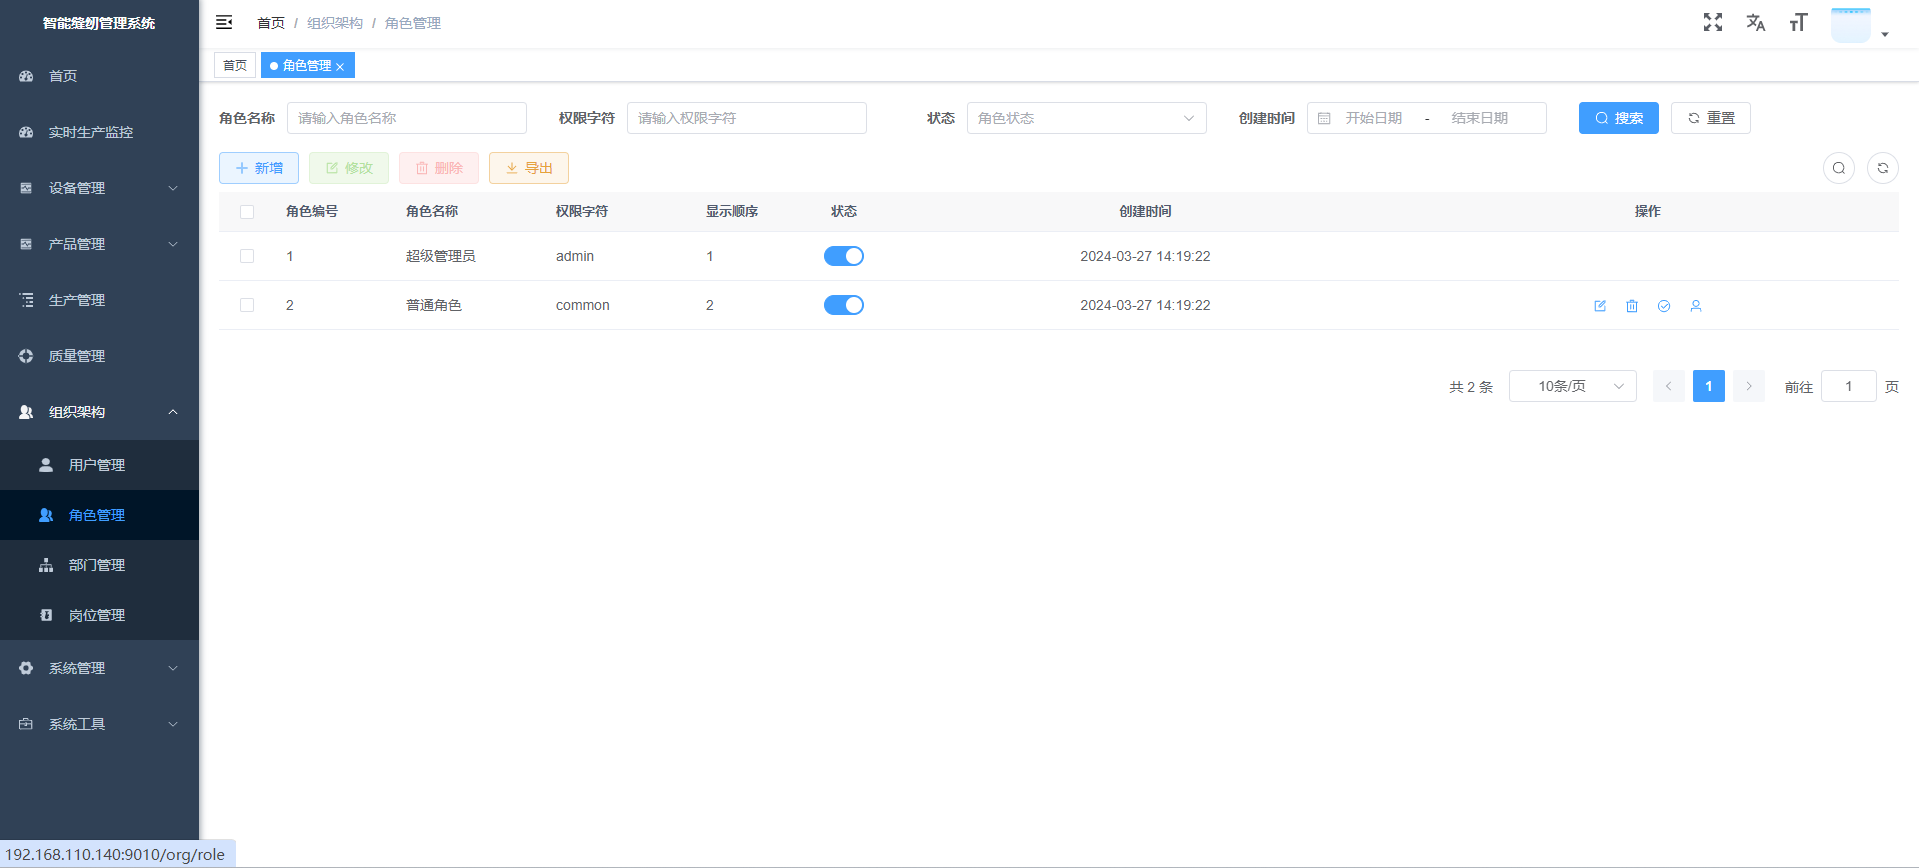1919x868 pixels.
Task: Check the checkbox for role number 2
Action: 247,305
